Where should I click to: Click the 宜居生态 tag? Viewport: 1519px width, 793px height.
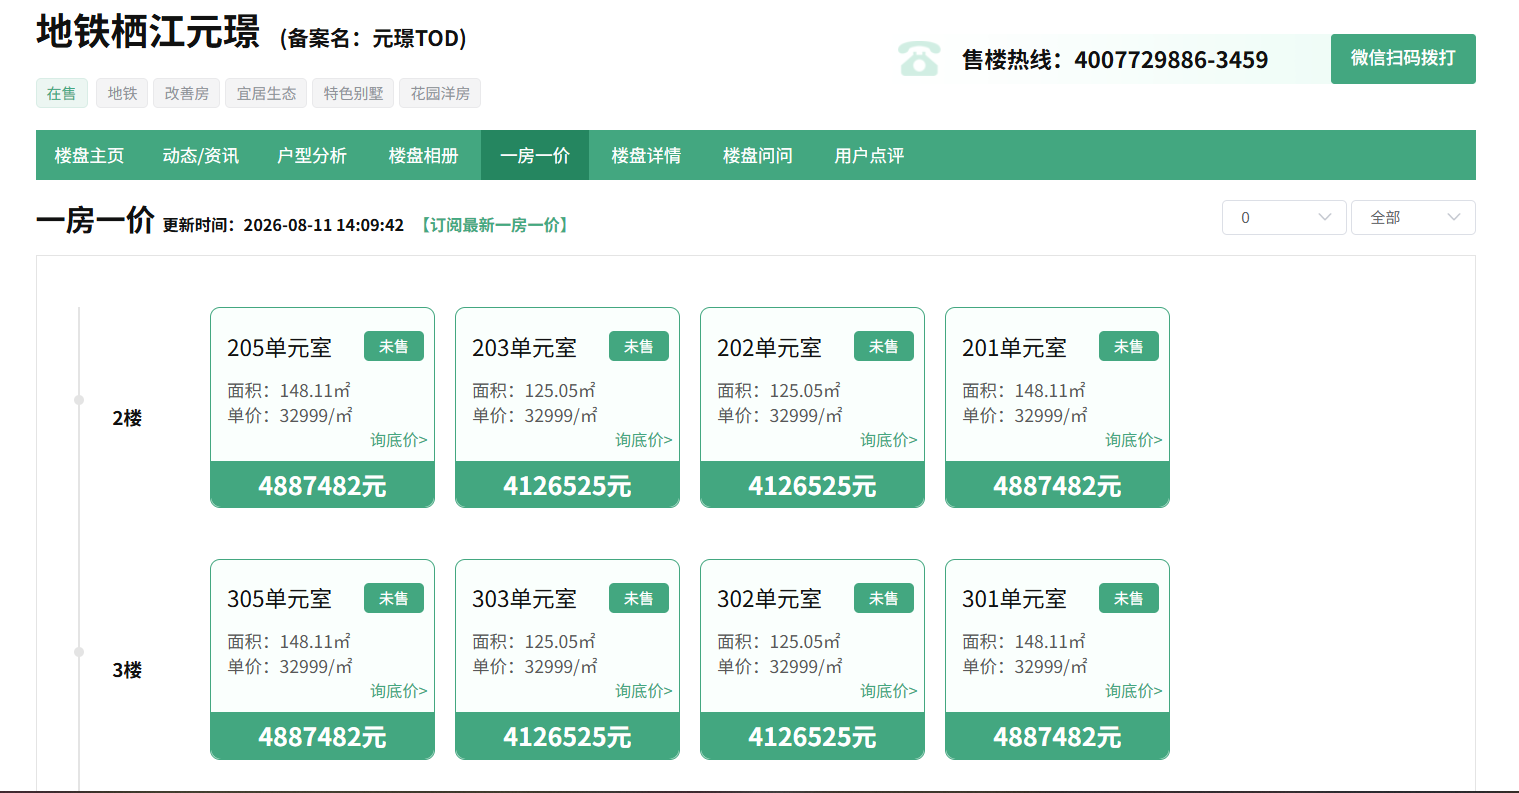pyautogui.click(x=266, y=93)
